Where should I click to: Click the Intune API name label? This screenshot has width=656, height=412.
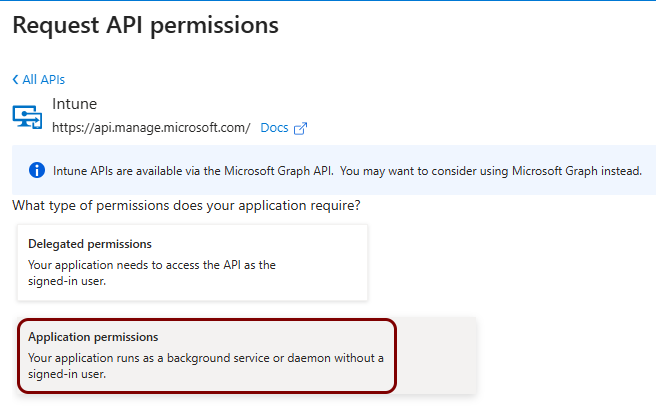pos(74,104)
